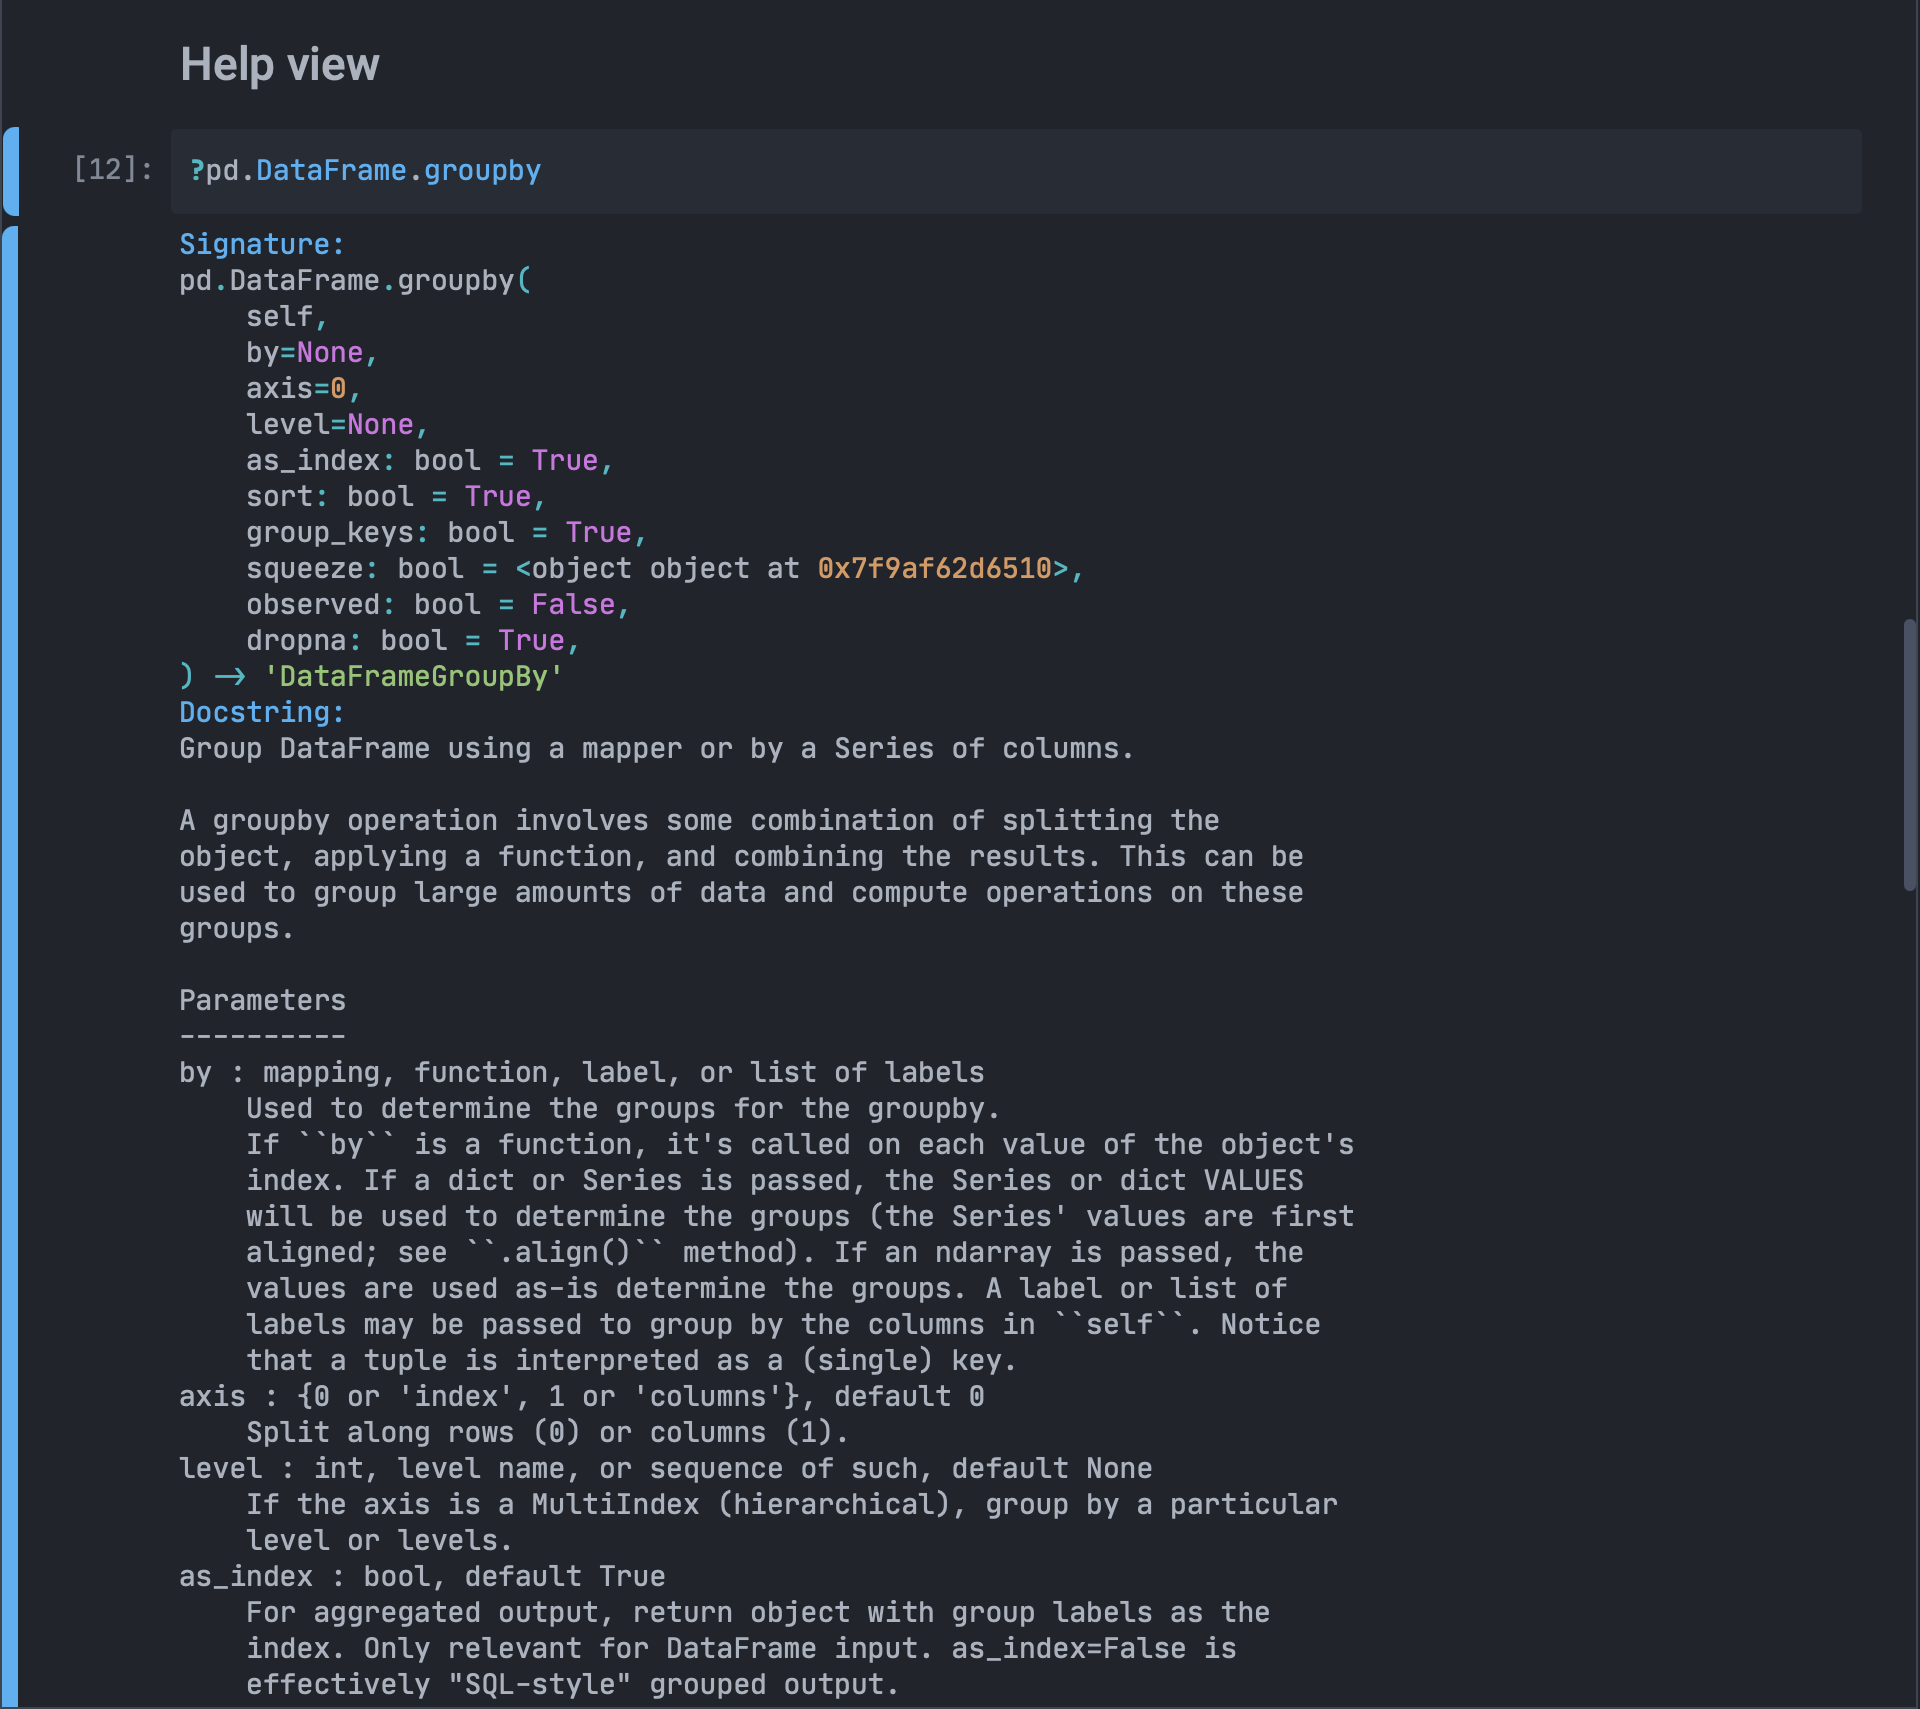Screen dimensions: 1920x1709
Task: Click the Docstring: label in the output
Action: (261, 712)
